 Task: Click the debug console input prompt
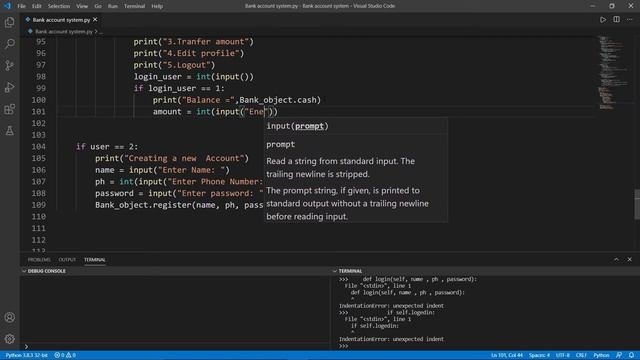(176, 347)
